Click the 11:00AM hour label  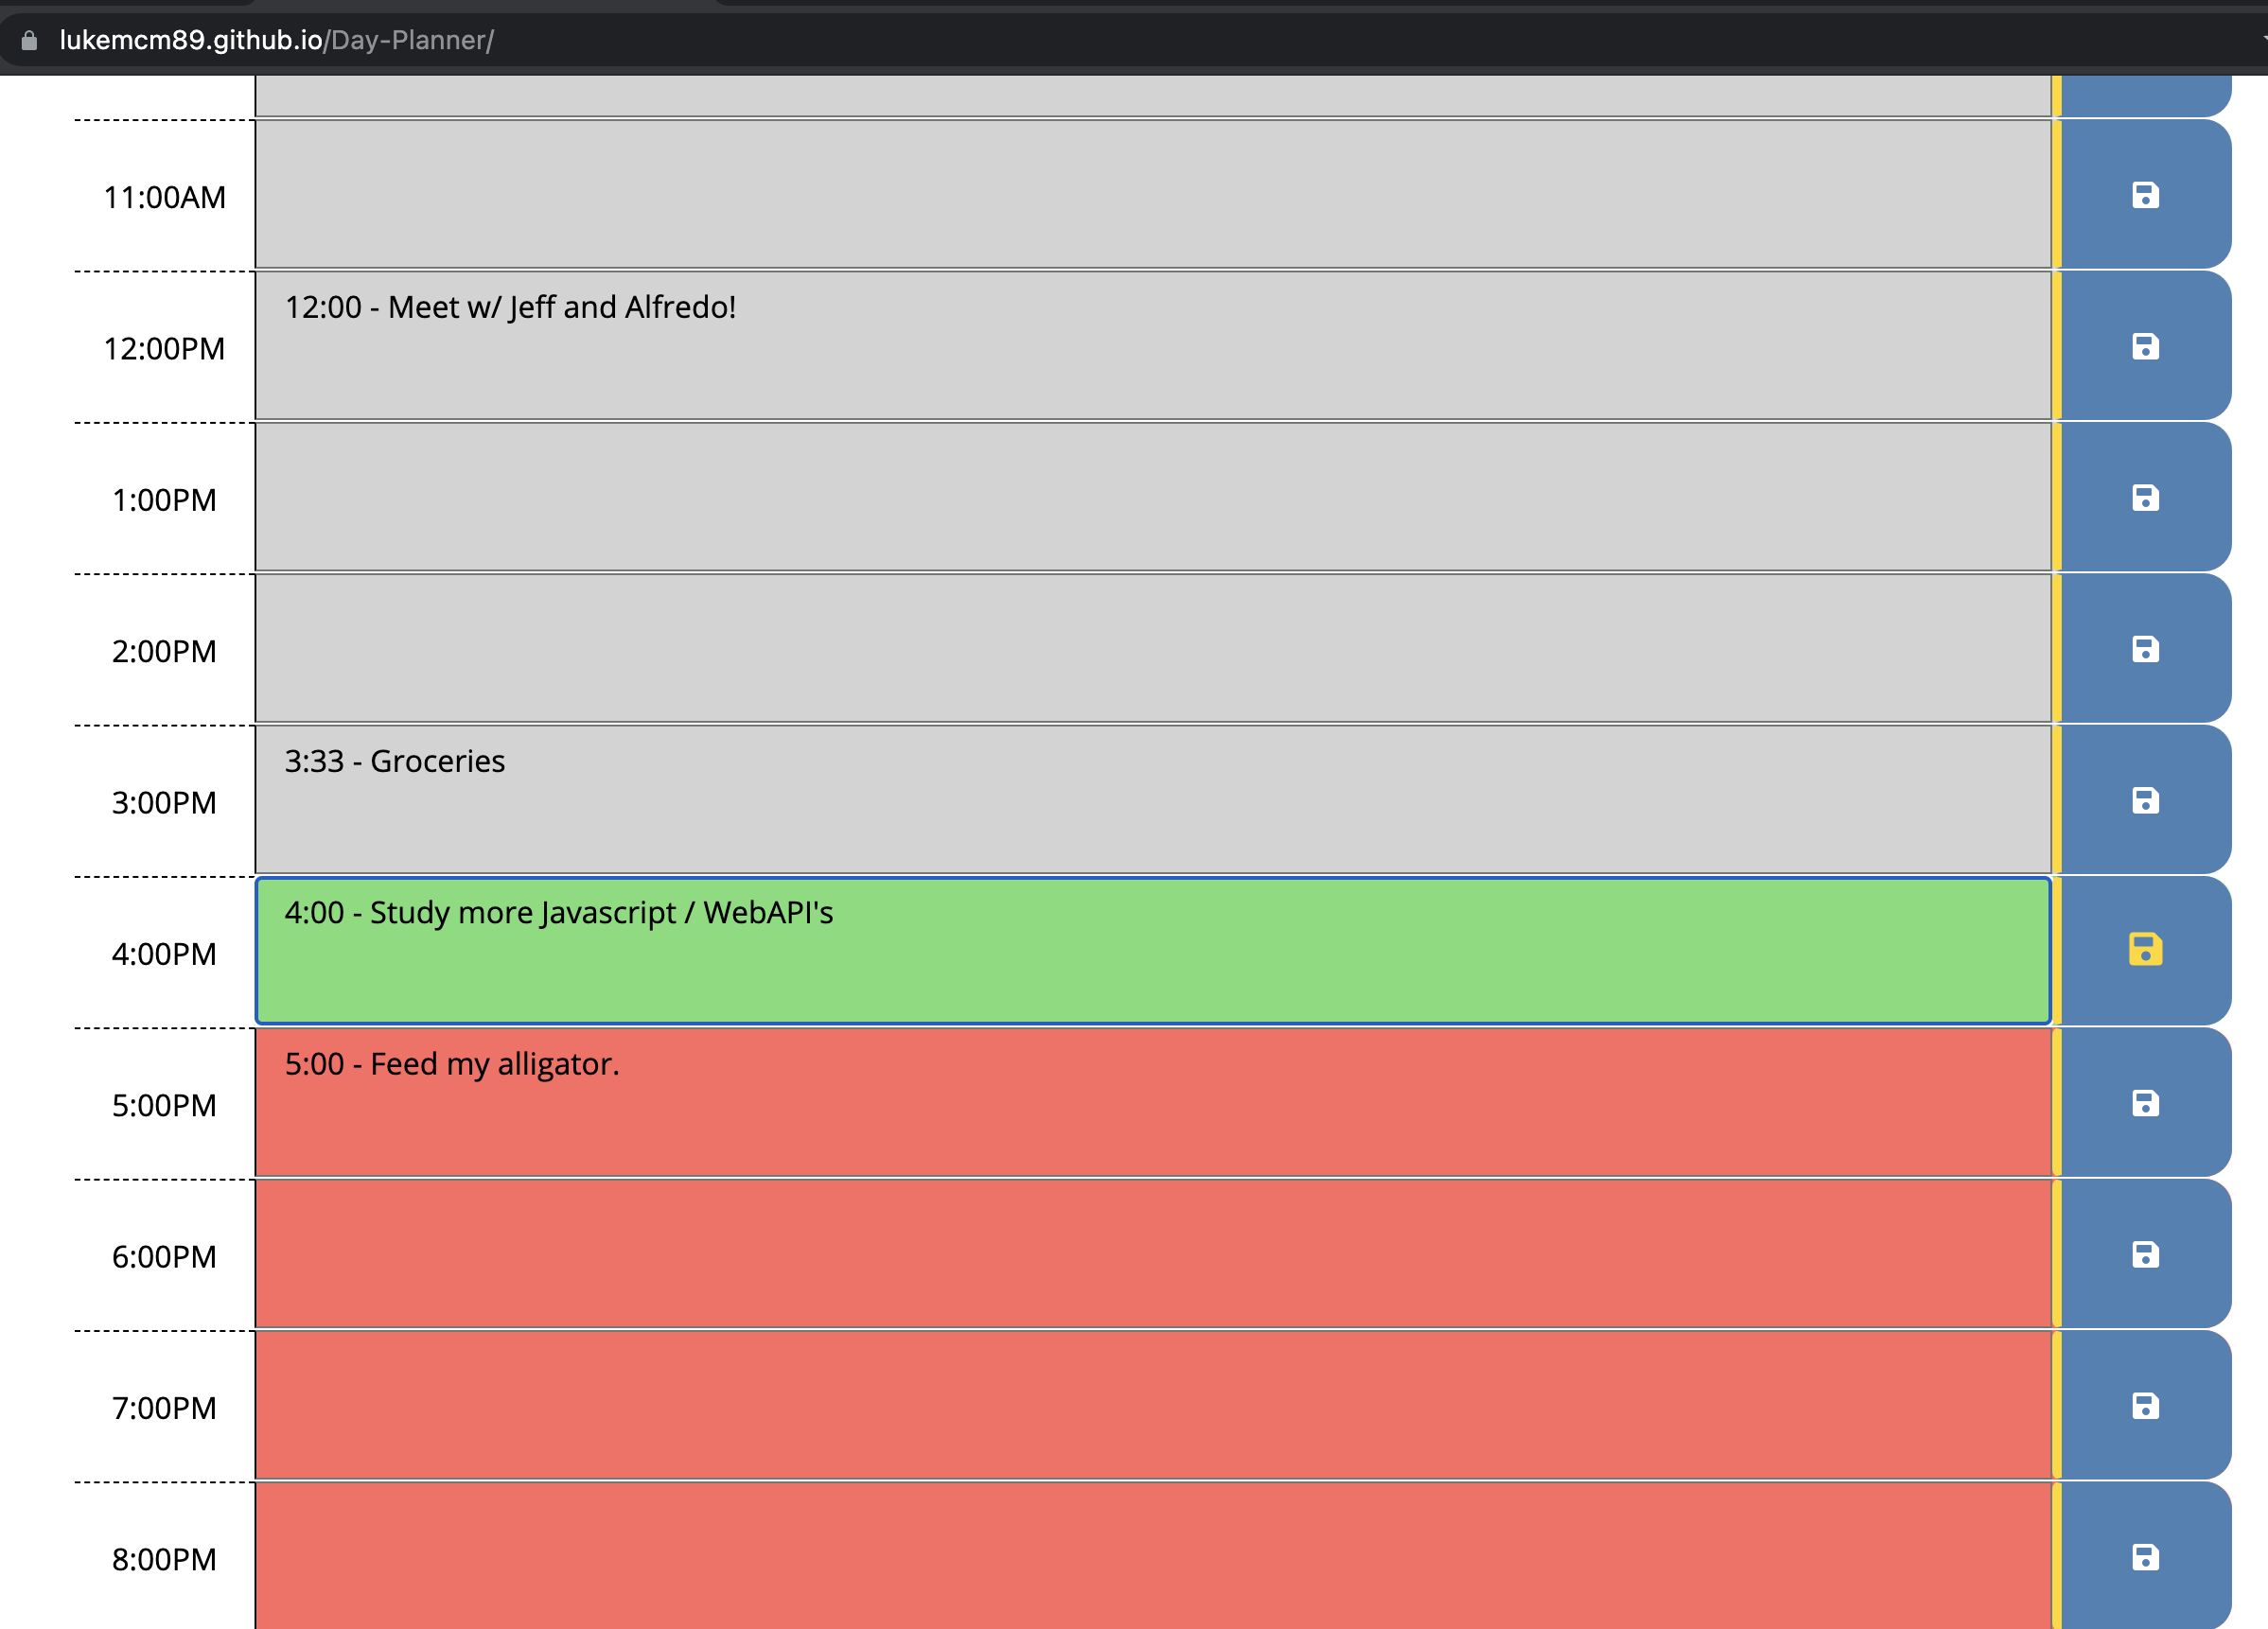[164, 196]
